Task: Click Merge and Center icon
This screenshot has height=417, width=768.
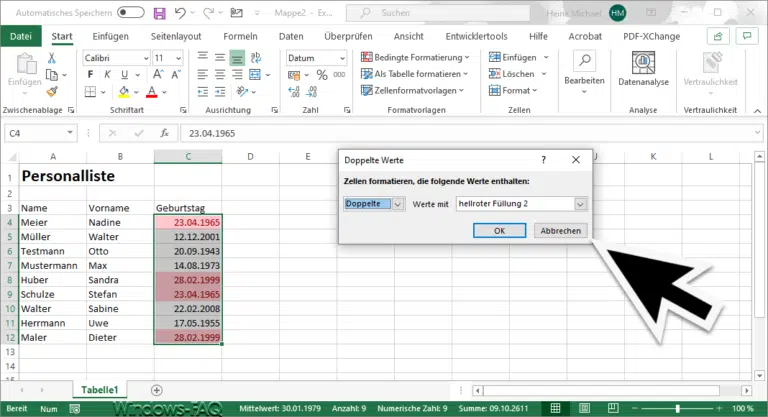Action: 255,74
